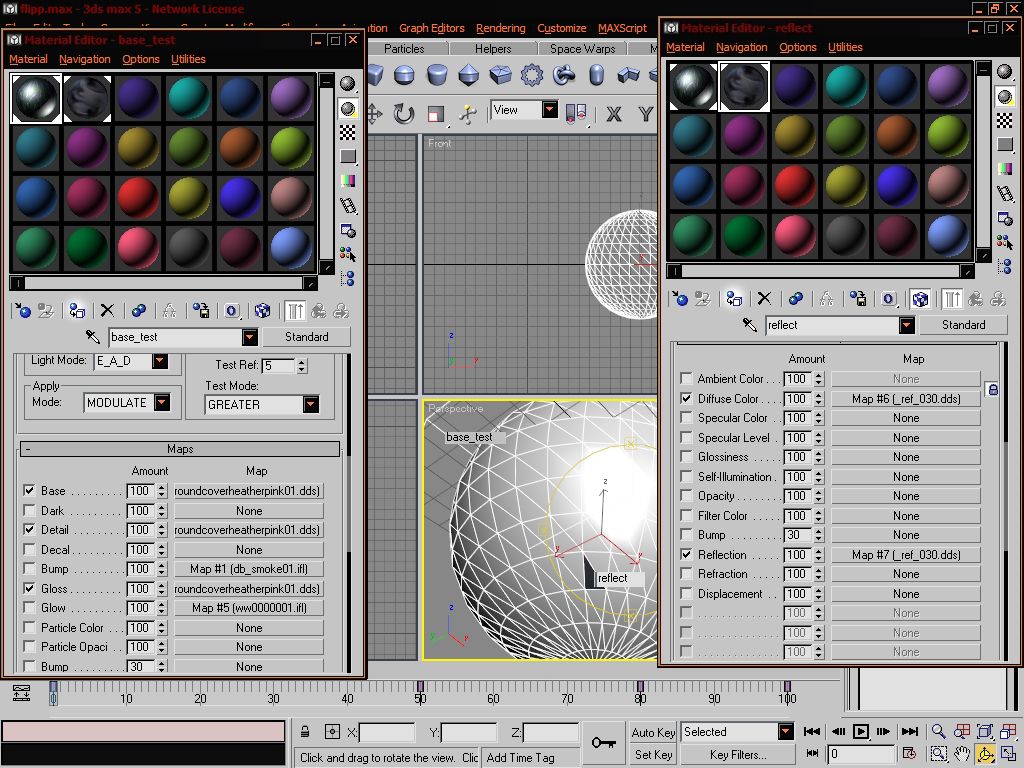The width and height of the screenshot is (1024, 768).
Task: Uncheck the Detail map checkbox
Action: [29, 530]
